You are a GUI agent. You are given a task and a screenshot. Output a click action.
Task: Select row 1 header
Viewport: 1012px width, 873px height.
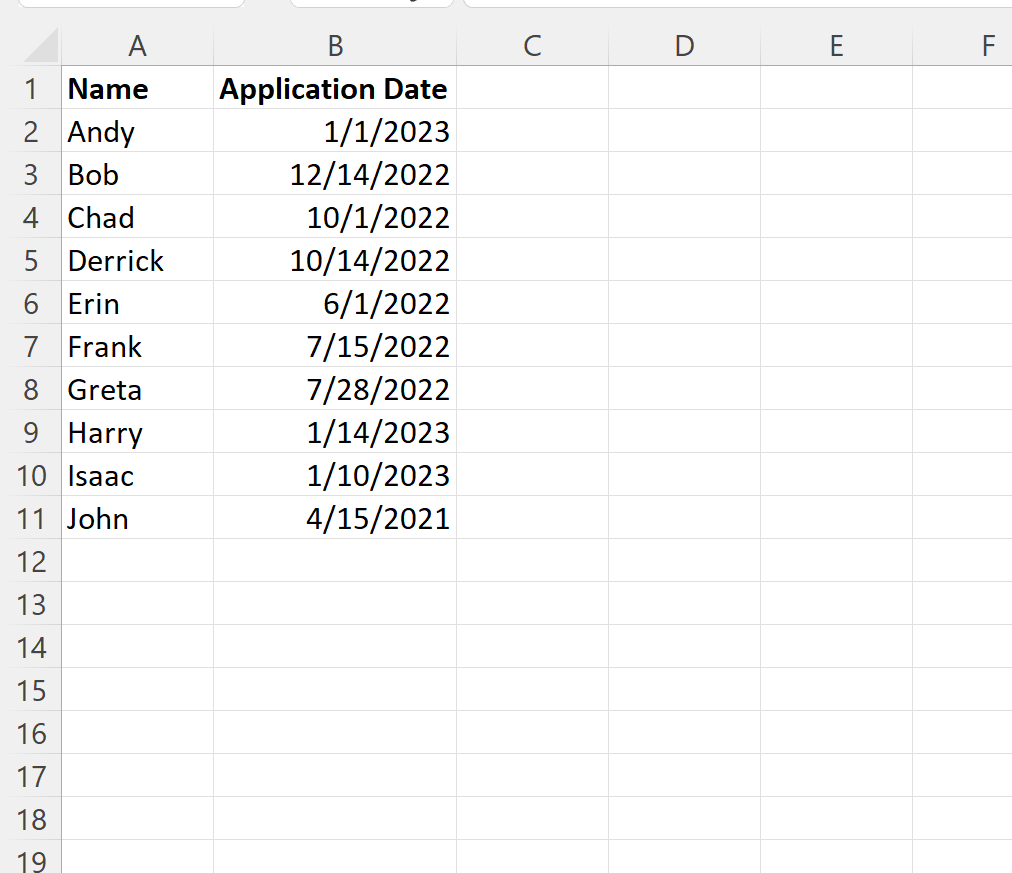click(30, 88)
